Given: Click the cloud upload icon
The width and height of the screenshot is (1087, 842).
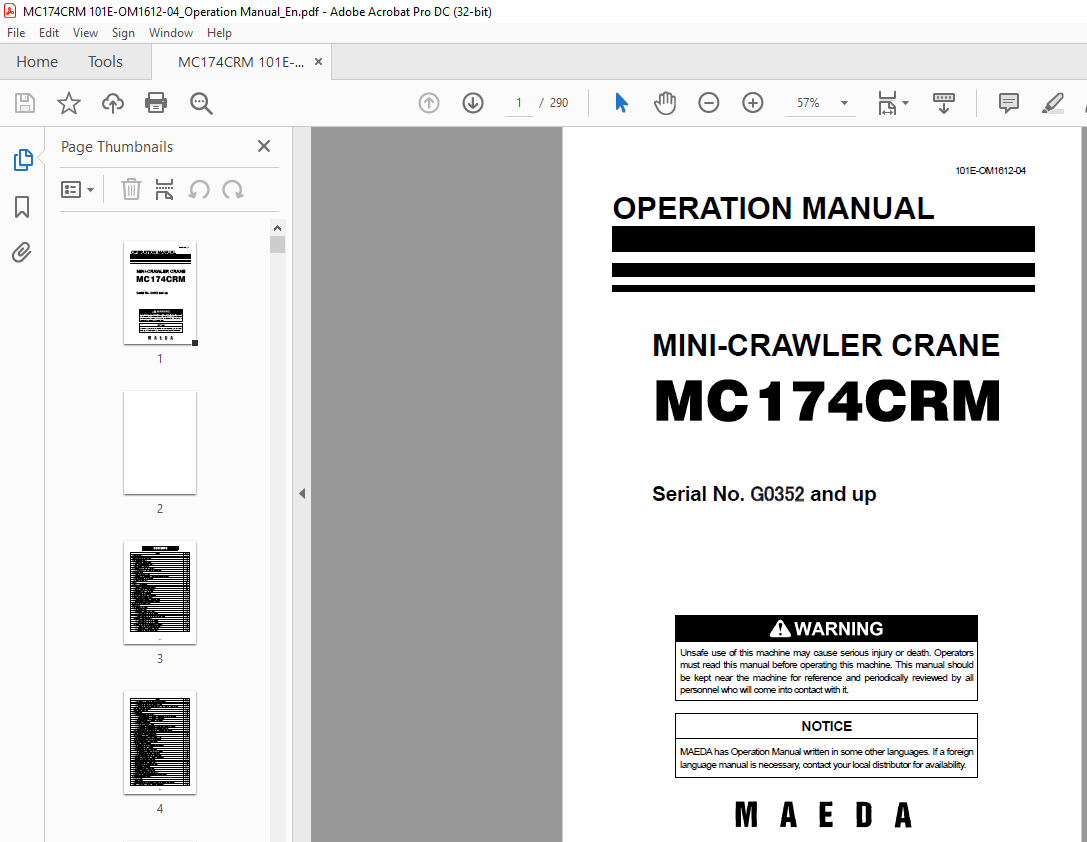Looking at the screenshot, I should coord(112,103).
